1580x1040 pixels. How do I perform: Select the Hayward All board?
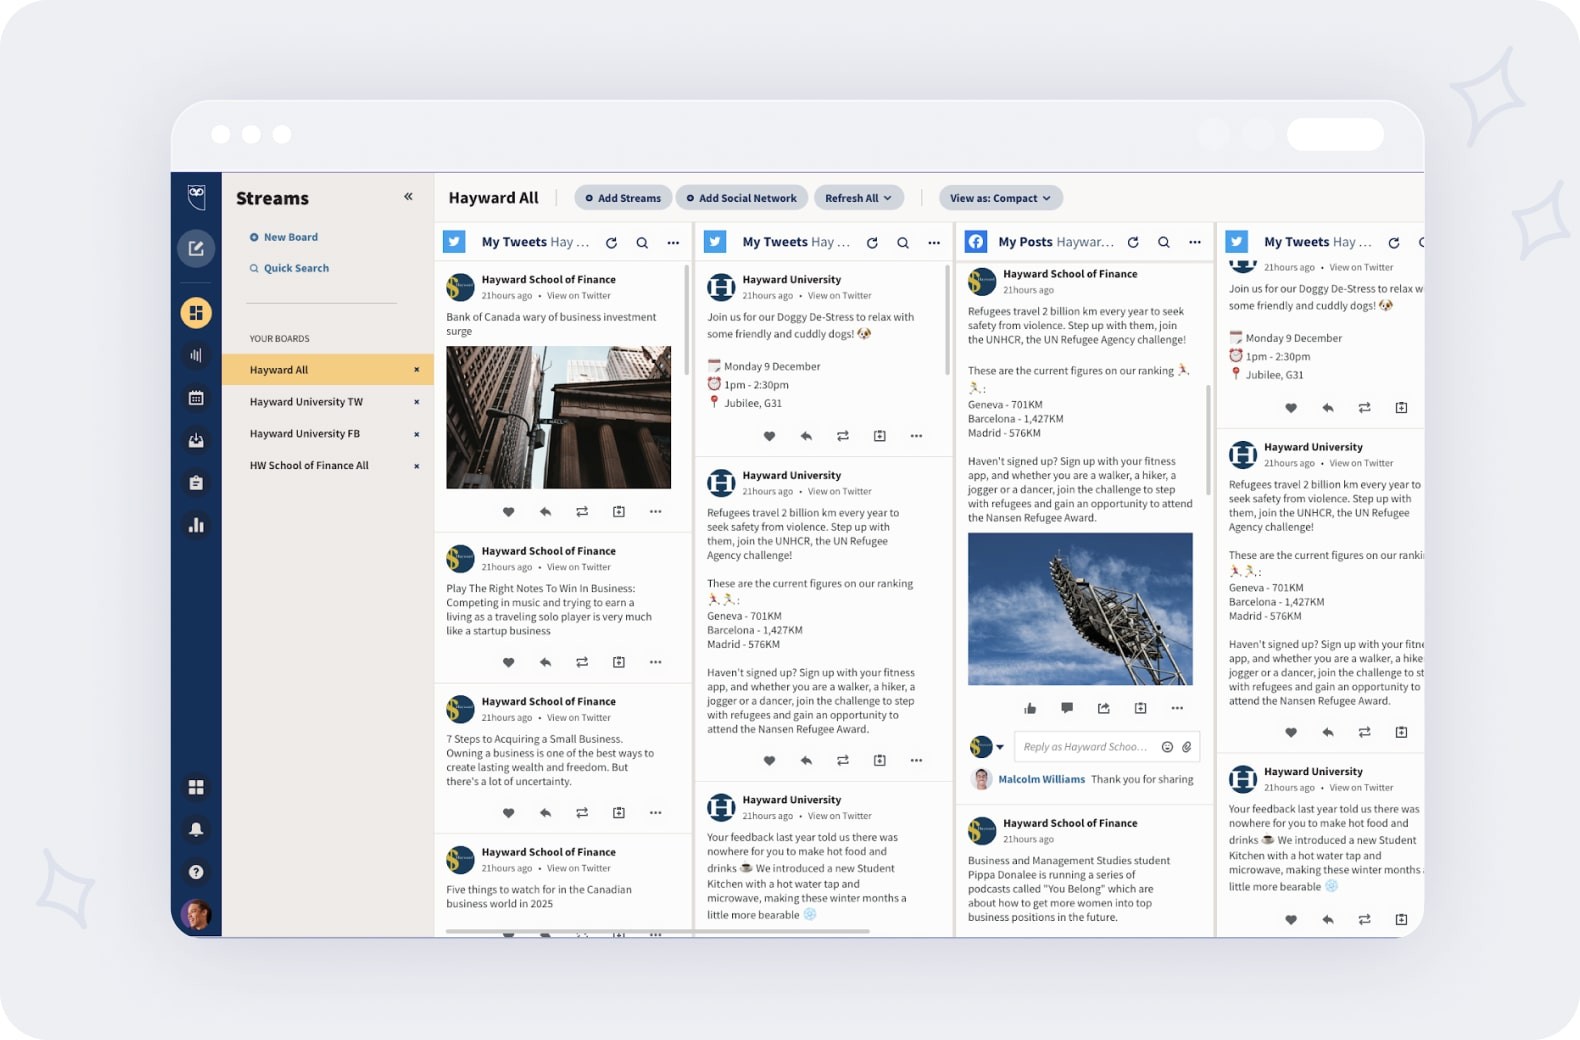click(x=328, y=370)
